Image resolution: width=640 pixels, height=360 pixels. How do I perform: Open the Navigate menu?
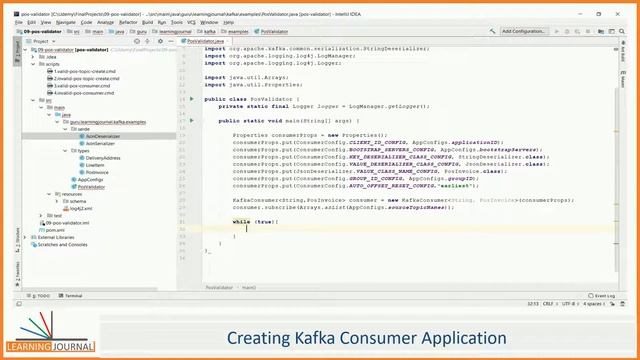pos(66,22)
